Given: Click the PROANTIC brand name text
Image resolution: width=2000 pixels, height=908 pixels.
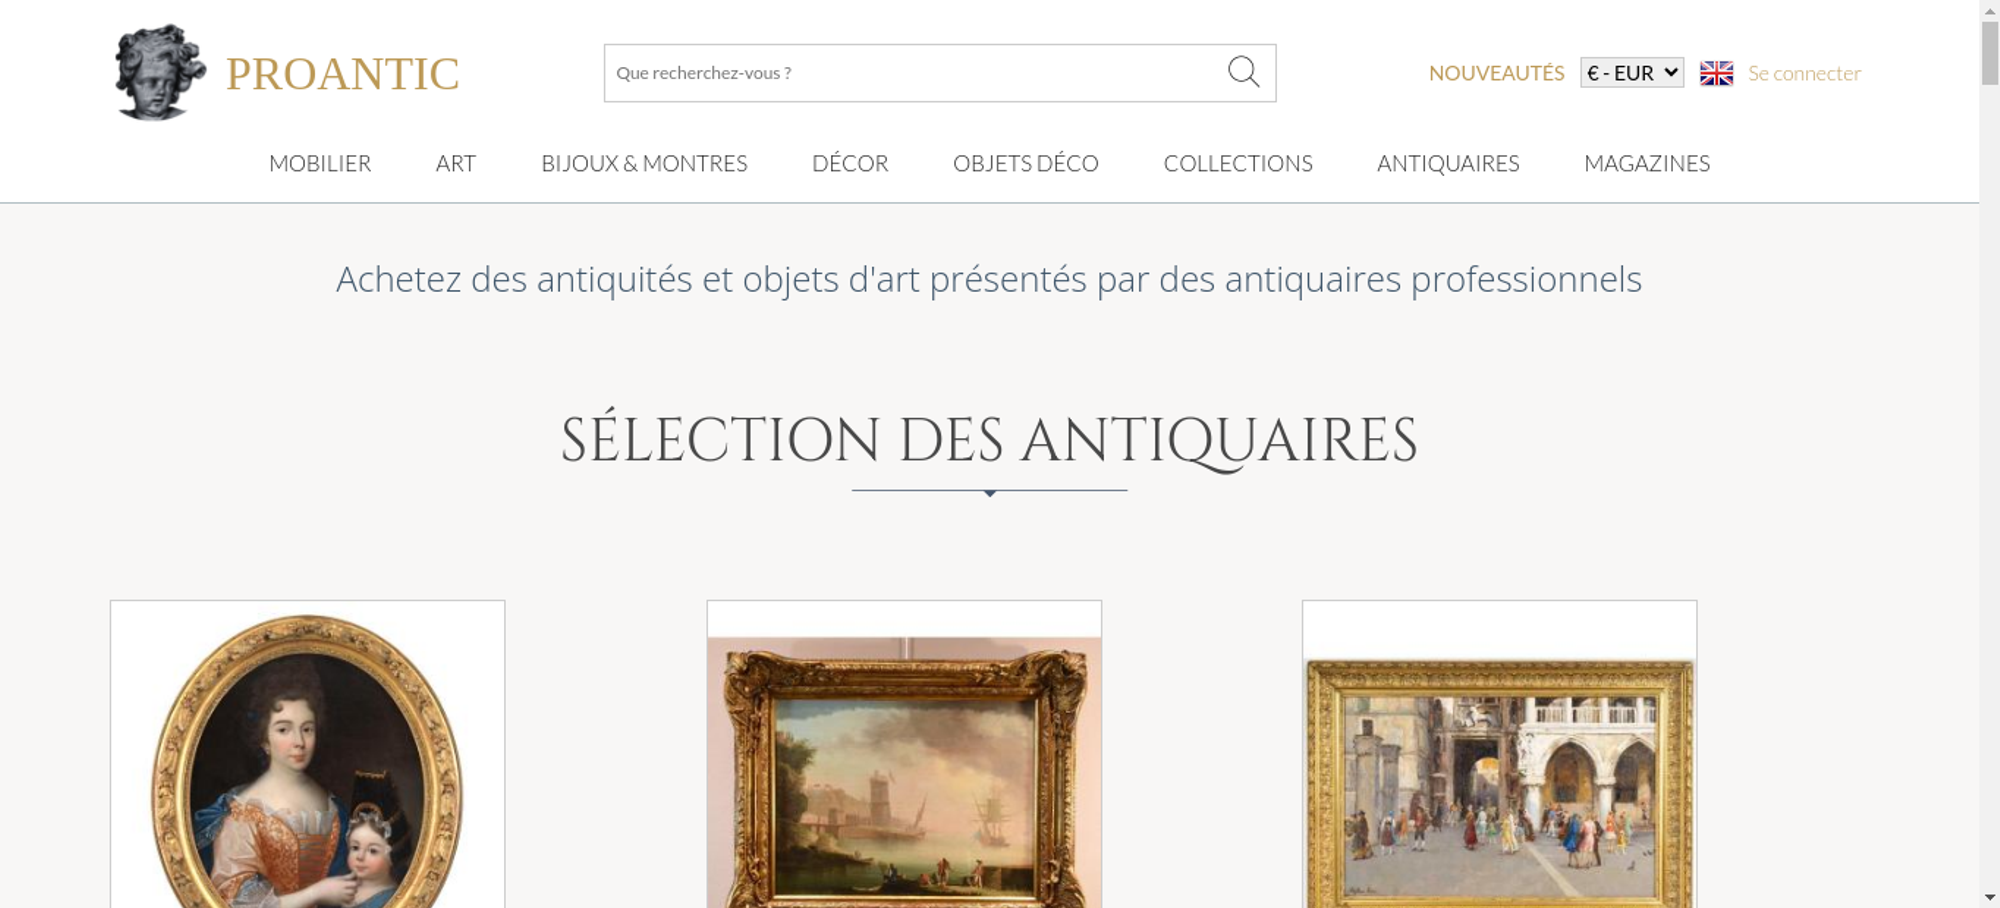Looking at the screenshot, I should pyautogui.click(x=342, y=74).
